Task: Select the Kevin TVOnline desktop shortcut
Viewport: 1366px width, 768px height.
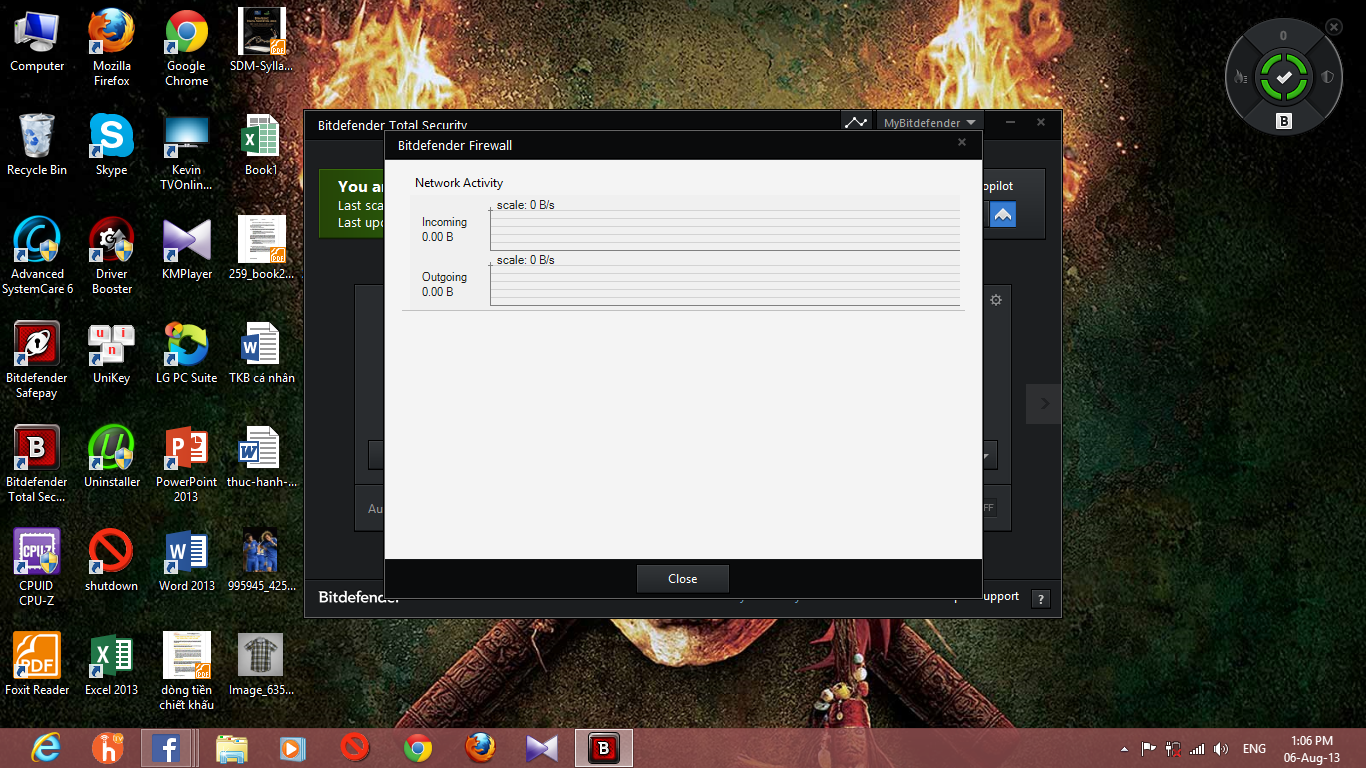Action: [187, 152]
